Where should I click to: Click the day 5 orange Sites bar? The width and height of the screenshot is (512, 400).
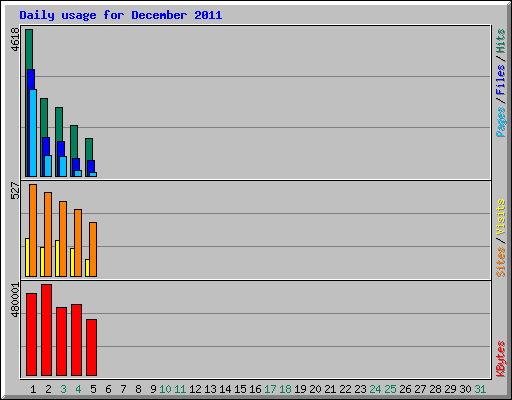(93, 249)
